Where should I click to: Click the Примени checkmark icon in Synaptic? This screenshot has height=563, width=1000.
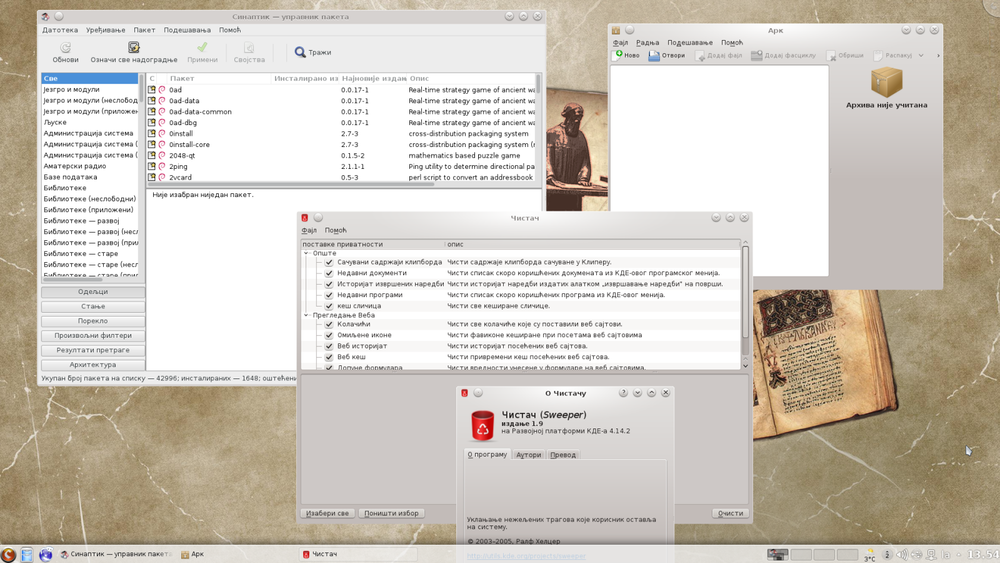[202, 47]
